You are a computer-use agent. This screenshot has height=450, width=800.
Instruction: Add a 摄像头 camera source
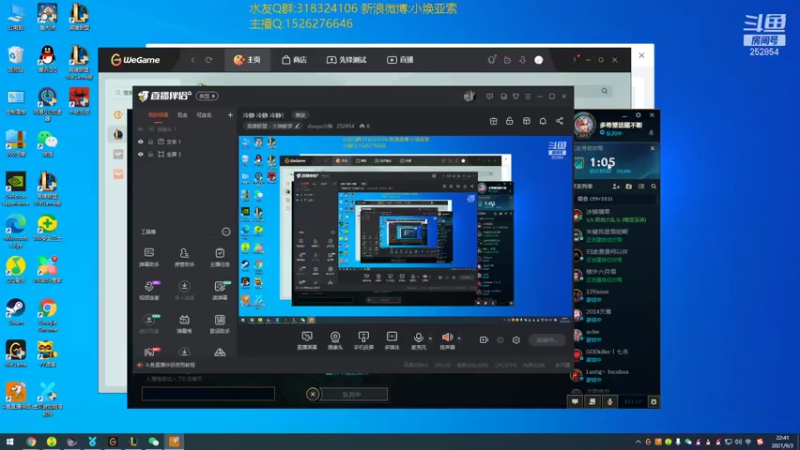[x=335, y=340]
